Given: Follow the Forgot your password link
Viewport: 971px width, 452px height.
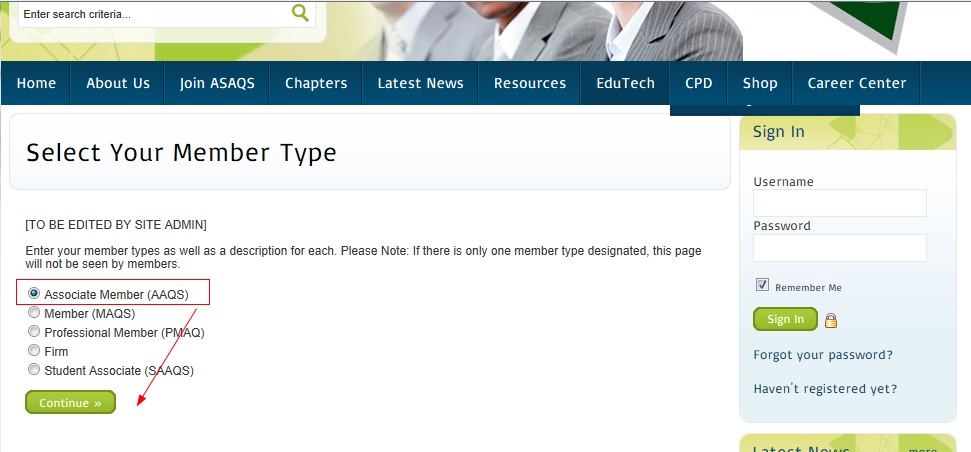Looking at the screenshot, I should click(x=823, y=355).
